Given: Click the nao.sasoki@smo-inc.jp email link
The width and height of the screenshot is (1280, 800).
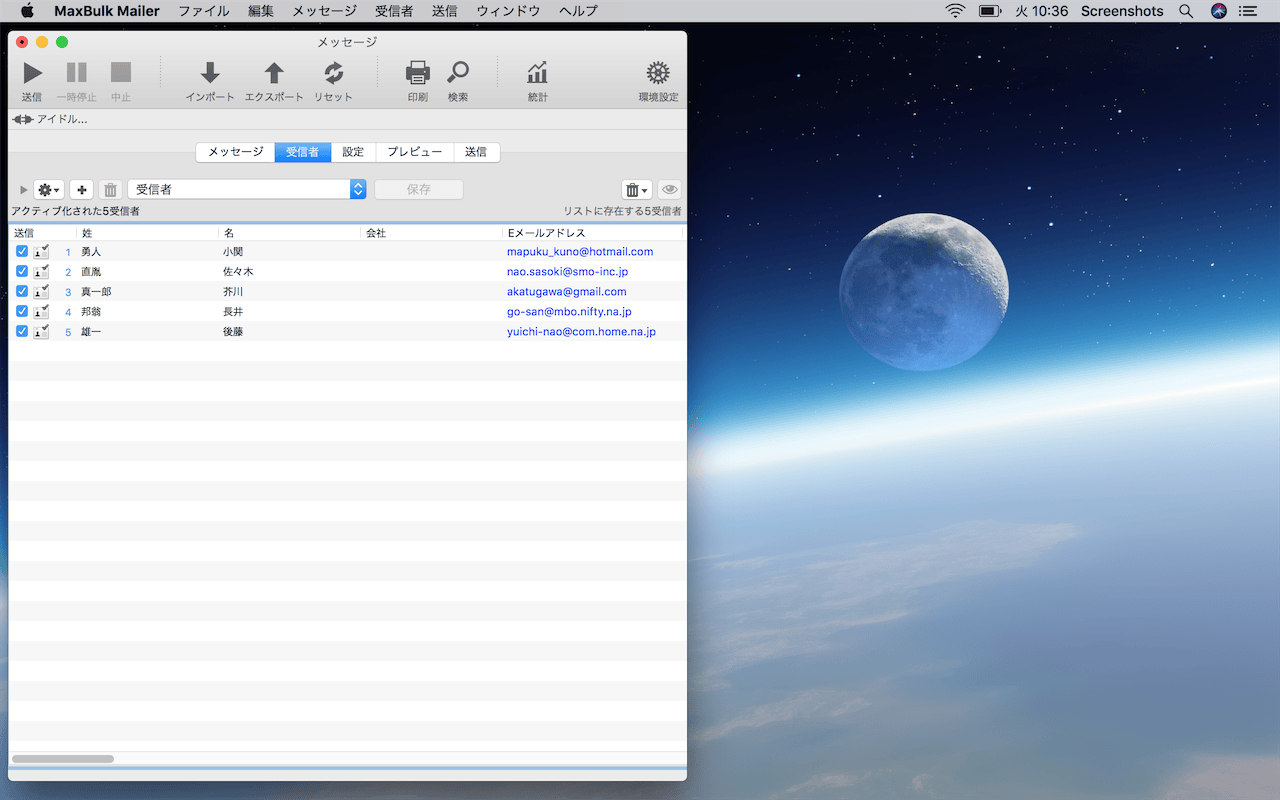Looking at the screenshot, I should 567,272.
